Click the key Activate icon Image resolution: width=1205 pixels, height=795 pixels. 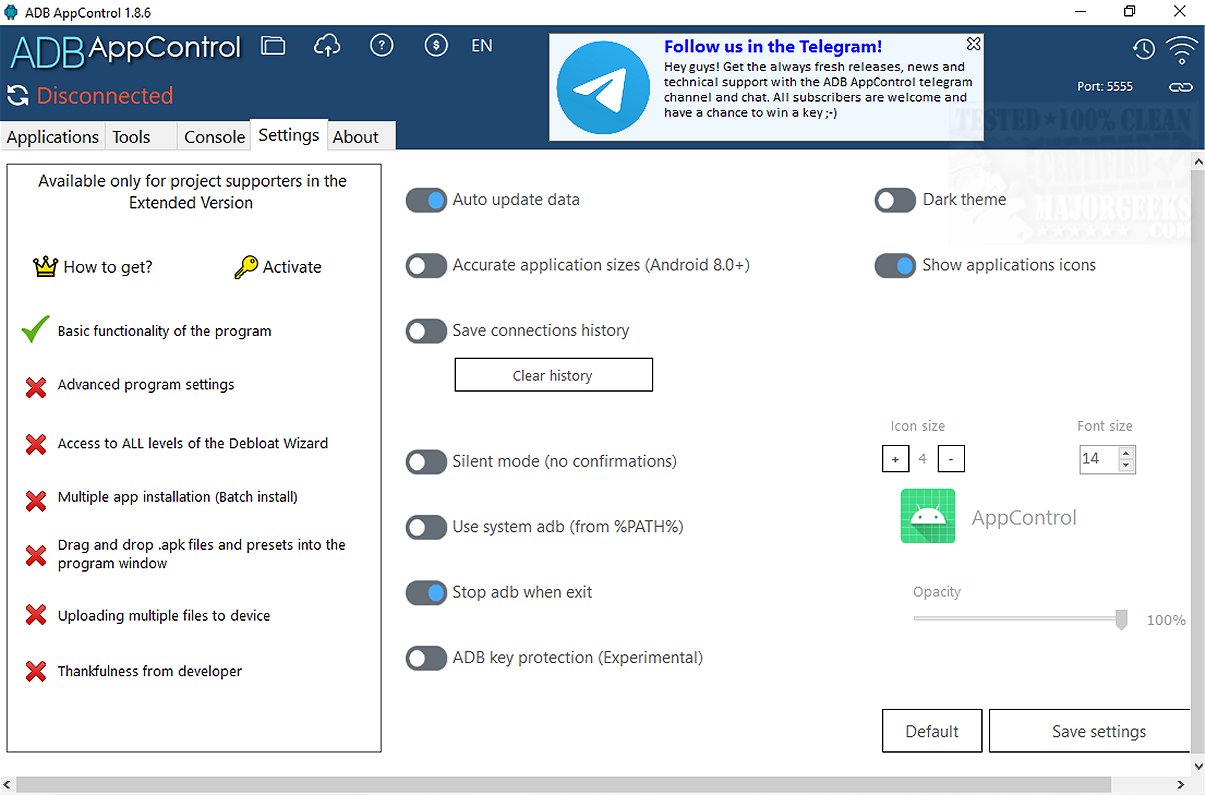coord(246,267)
